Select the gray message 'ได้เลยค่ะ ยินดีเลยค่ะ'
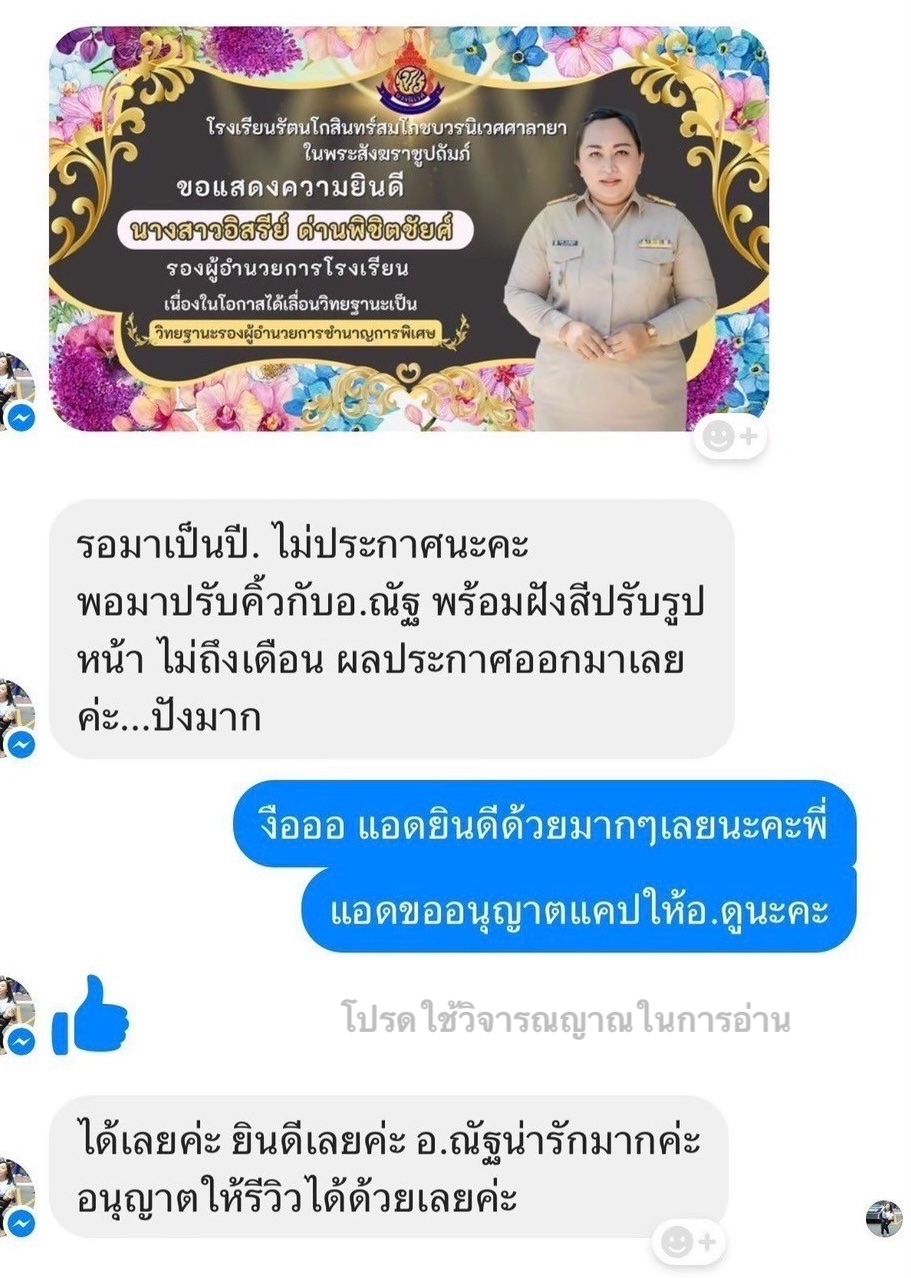911x1278 pixels. (x=389, y=1166)
